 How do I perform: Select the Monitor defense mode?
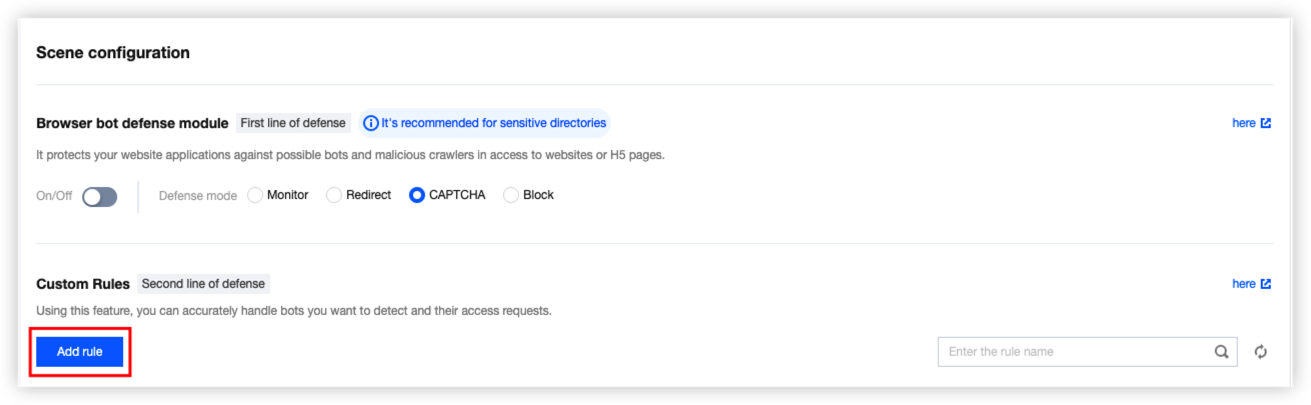coord(255,195)
